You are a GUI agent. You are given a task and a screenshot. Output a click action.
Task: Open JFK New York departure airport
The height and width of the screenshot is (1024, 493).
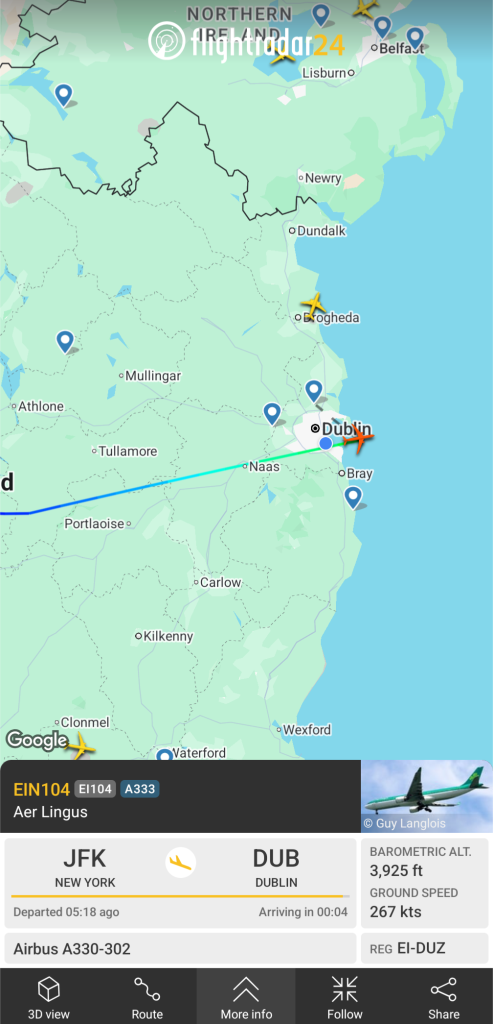pos(85,868)
